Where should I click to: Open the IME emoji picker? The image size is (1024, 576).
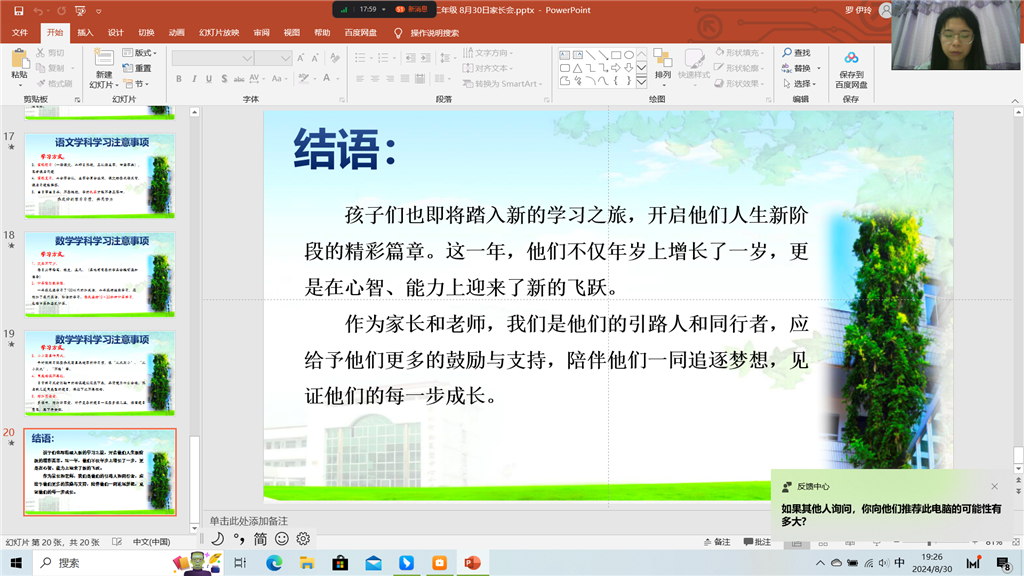pos(282,539)
